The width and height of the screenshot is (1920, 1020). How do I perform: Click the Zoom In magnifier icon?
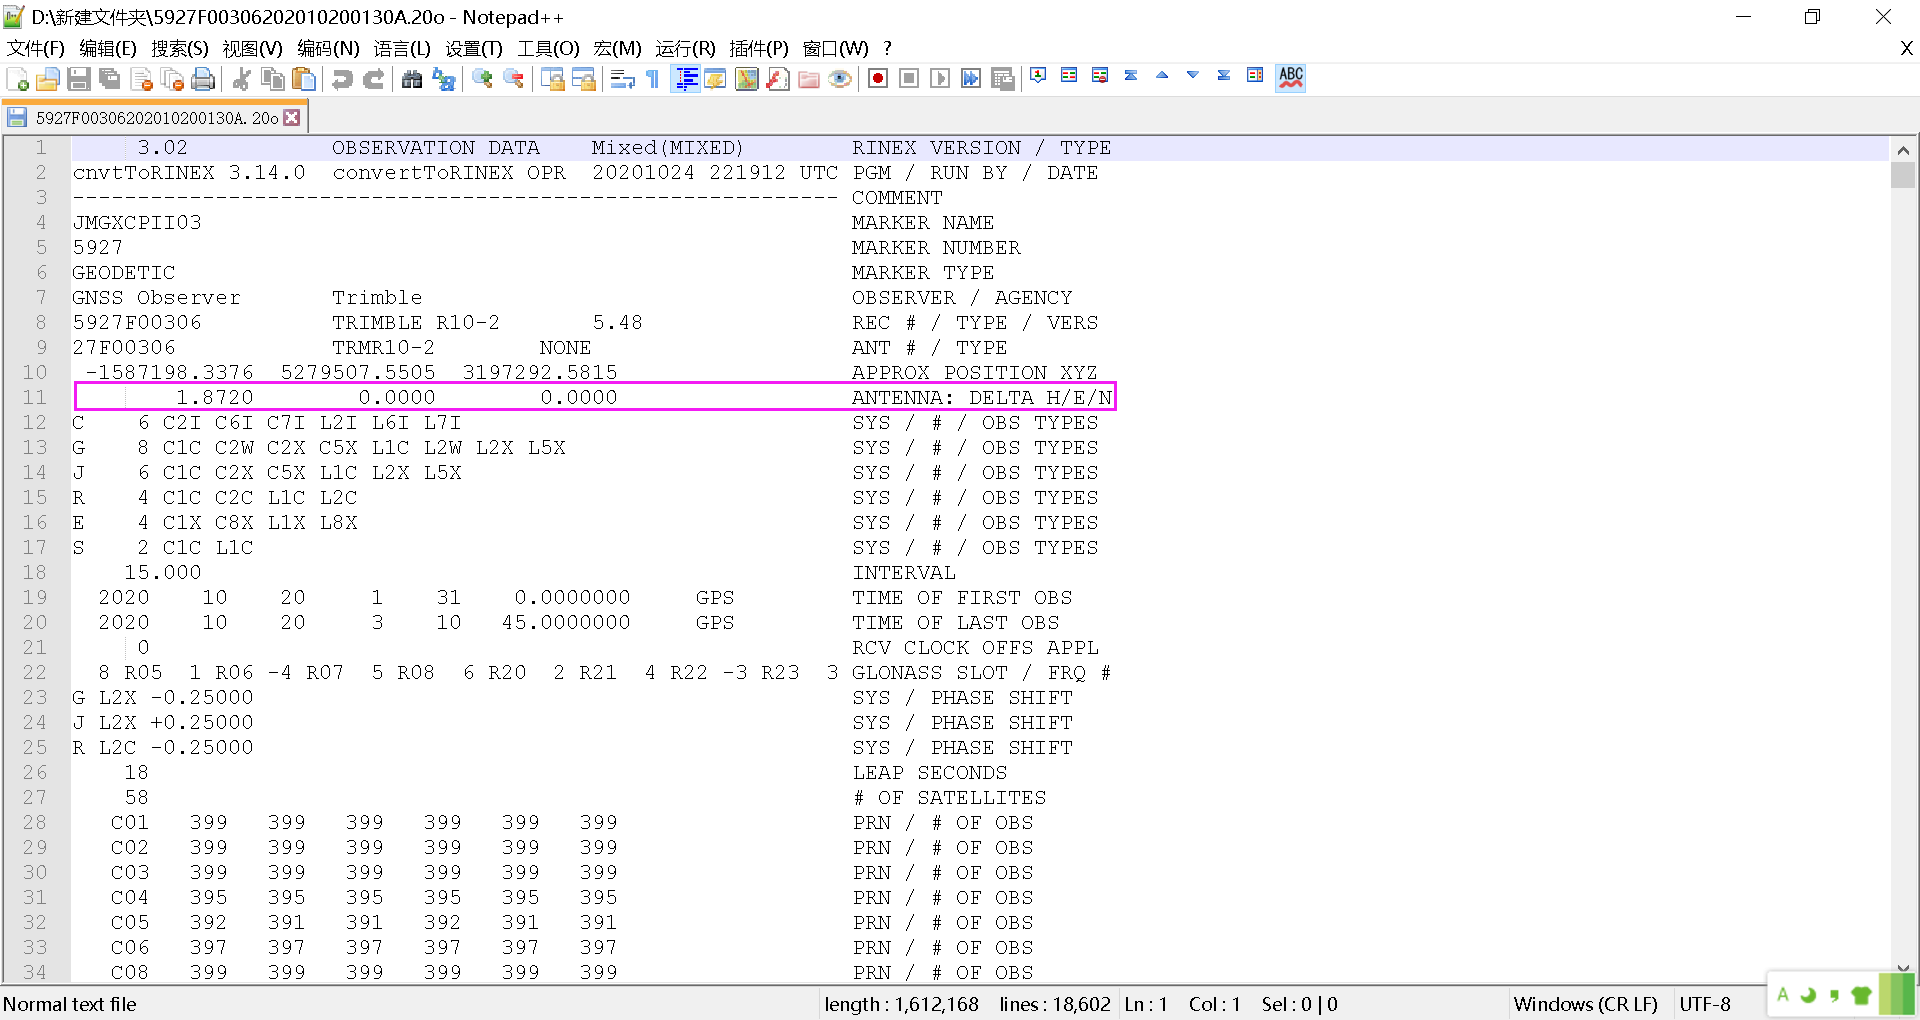pyautogui.click(x=482, y=79)
